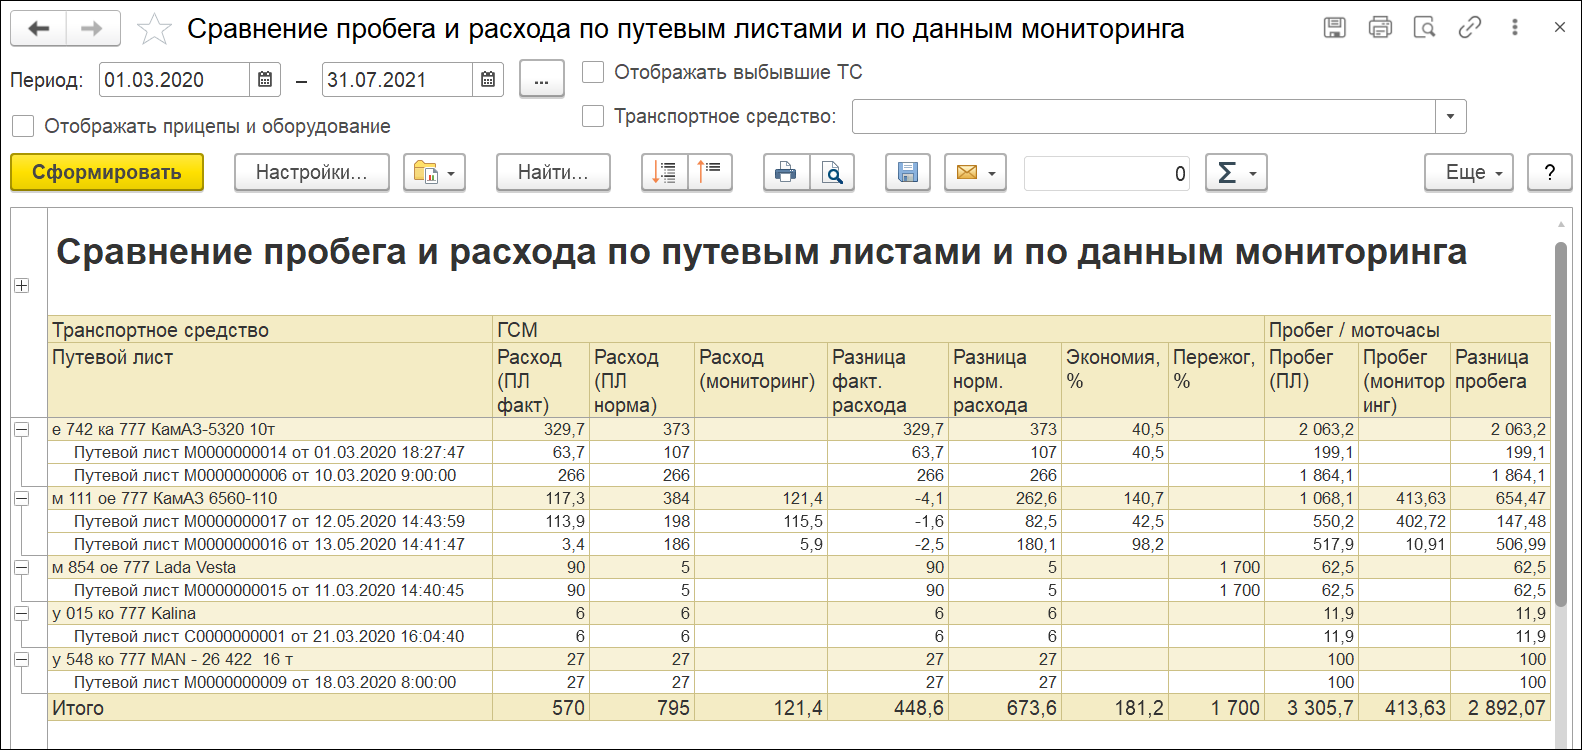Click the print icon in toolbar
Viewport: 1582px width, 750px height.
coord(786,173)
